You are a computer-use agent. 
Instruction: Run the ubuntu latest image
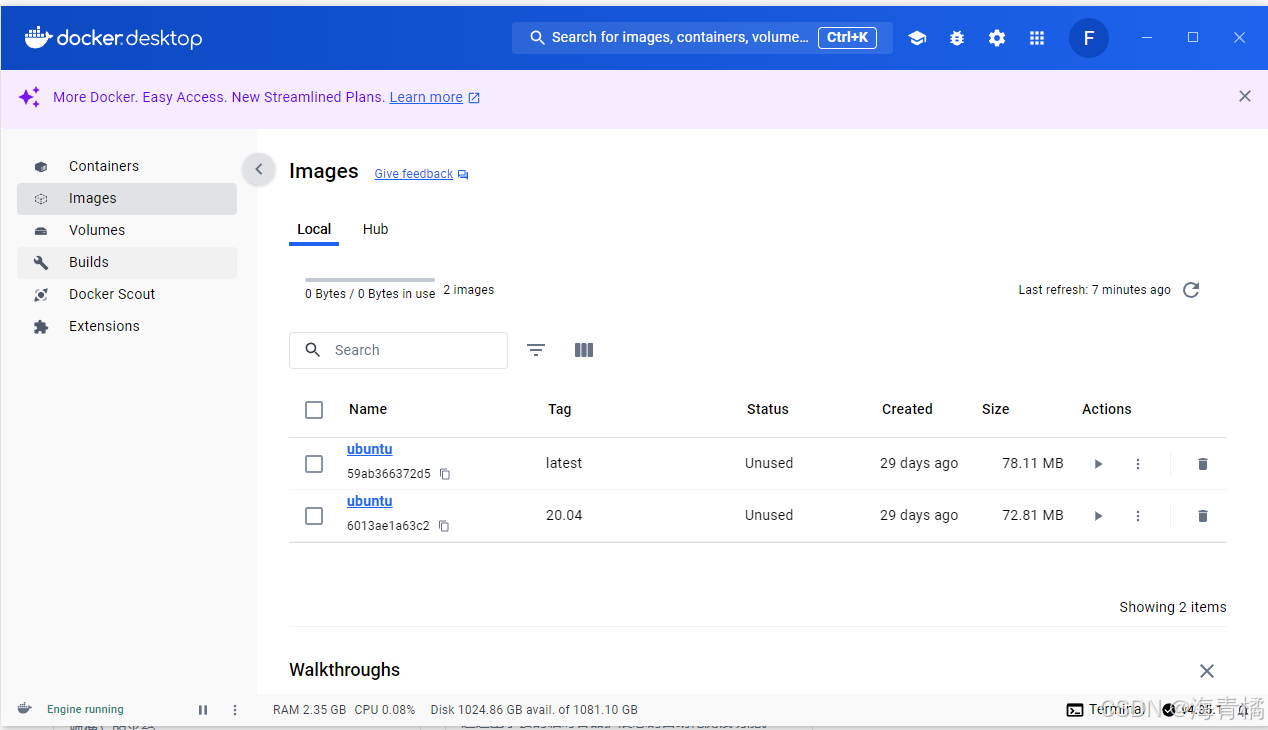[x=1098, y=464]
